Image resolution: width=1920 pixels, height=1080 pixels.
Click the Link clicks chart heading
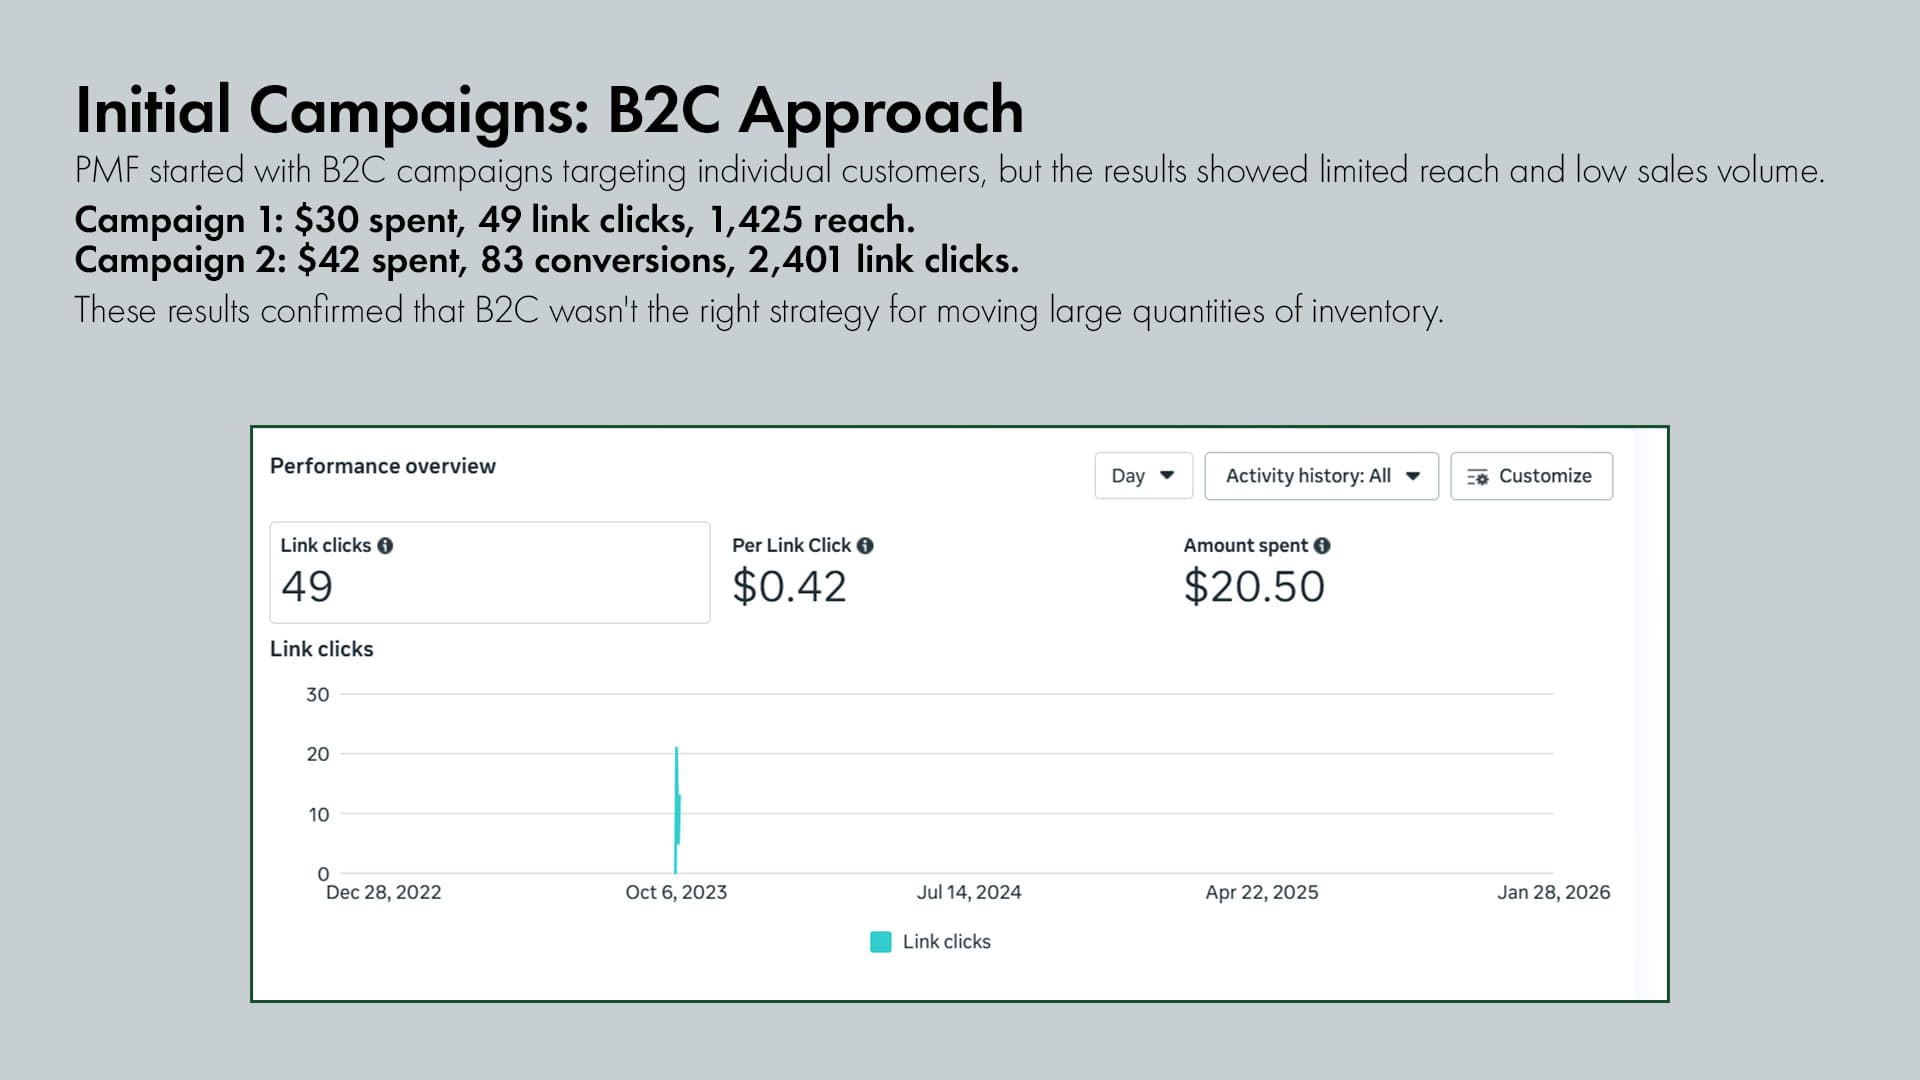(320, 649)
